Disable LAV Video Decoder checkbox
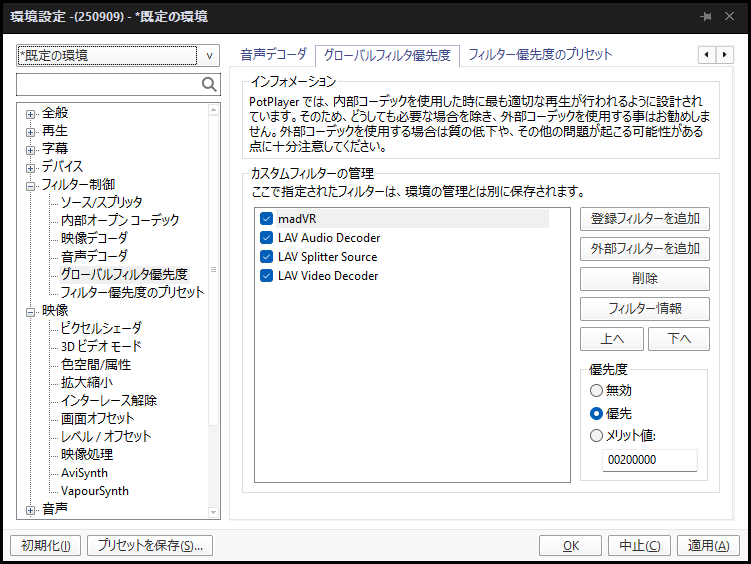 click(266, 276)
